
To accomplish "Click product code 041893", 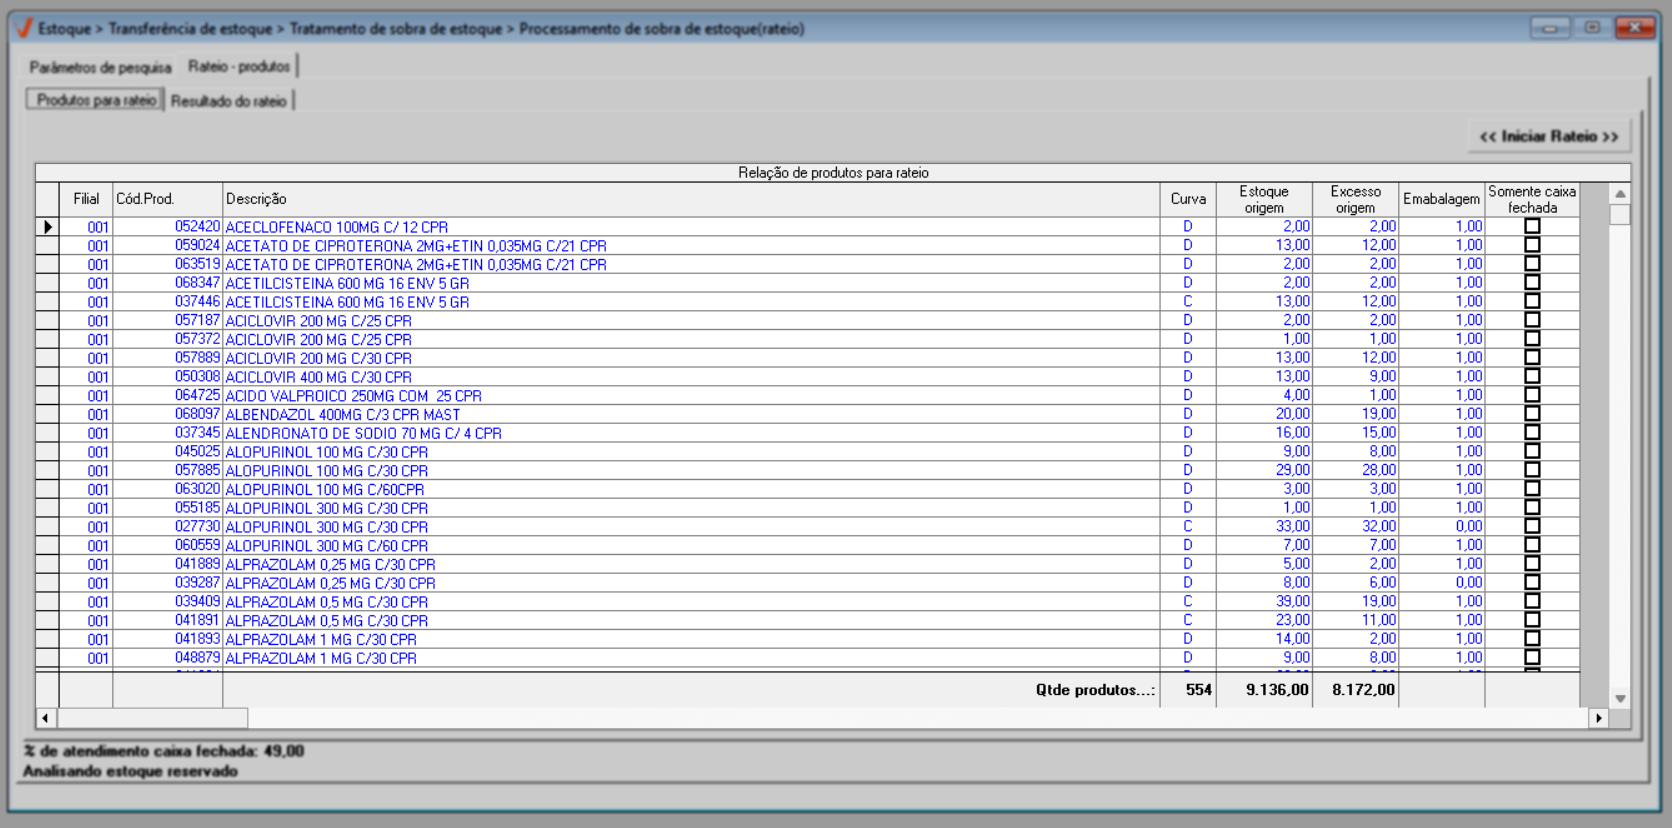I will (x=197, y=639).
